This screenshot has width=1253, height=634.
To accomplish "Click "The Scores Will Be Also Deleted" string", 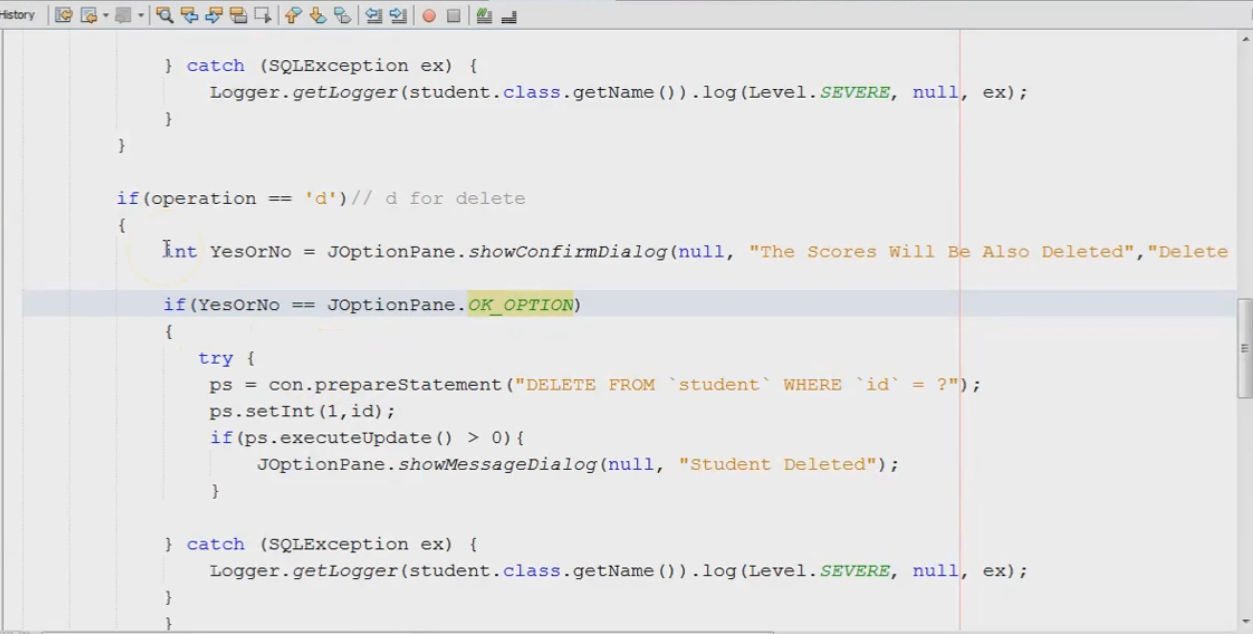I will coord(942,252).
